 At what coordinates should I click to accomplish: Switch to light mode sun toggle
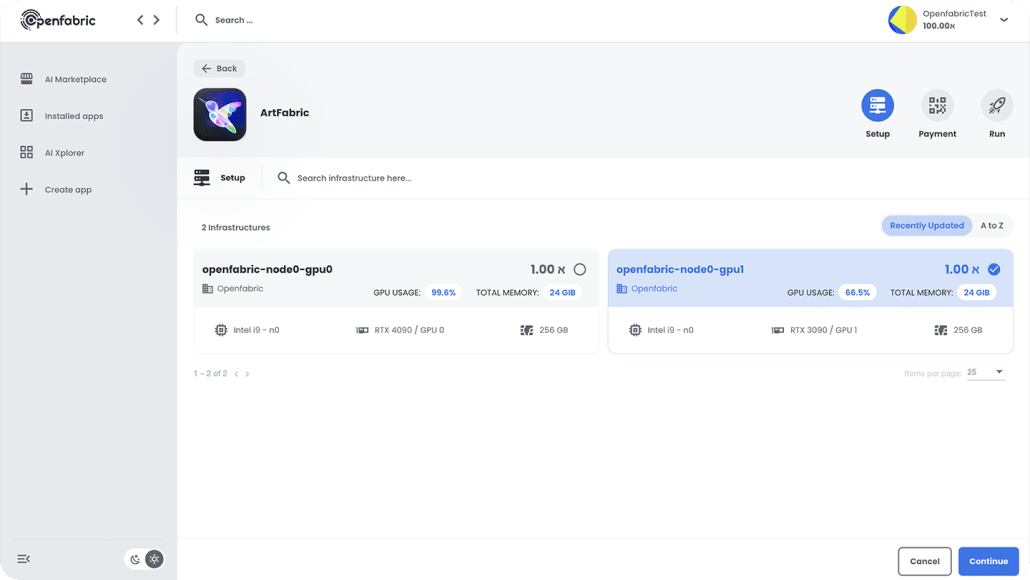[154, 560]
